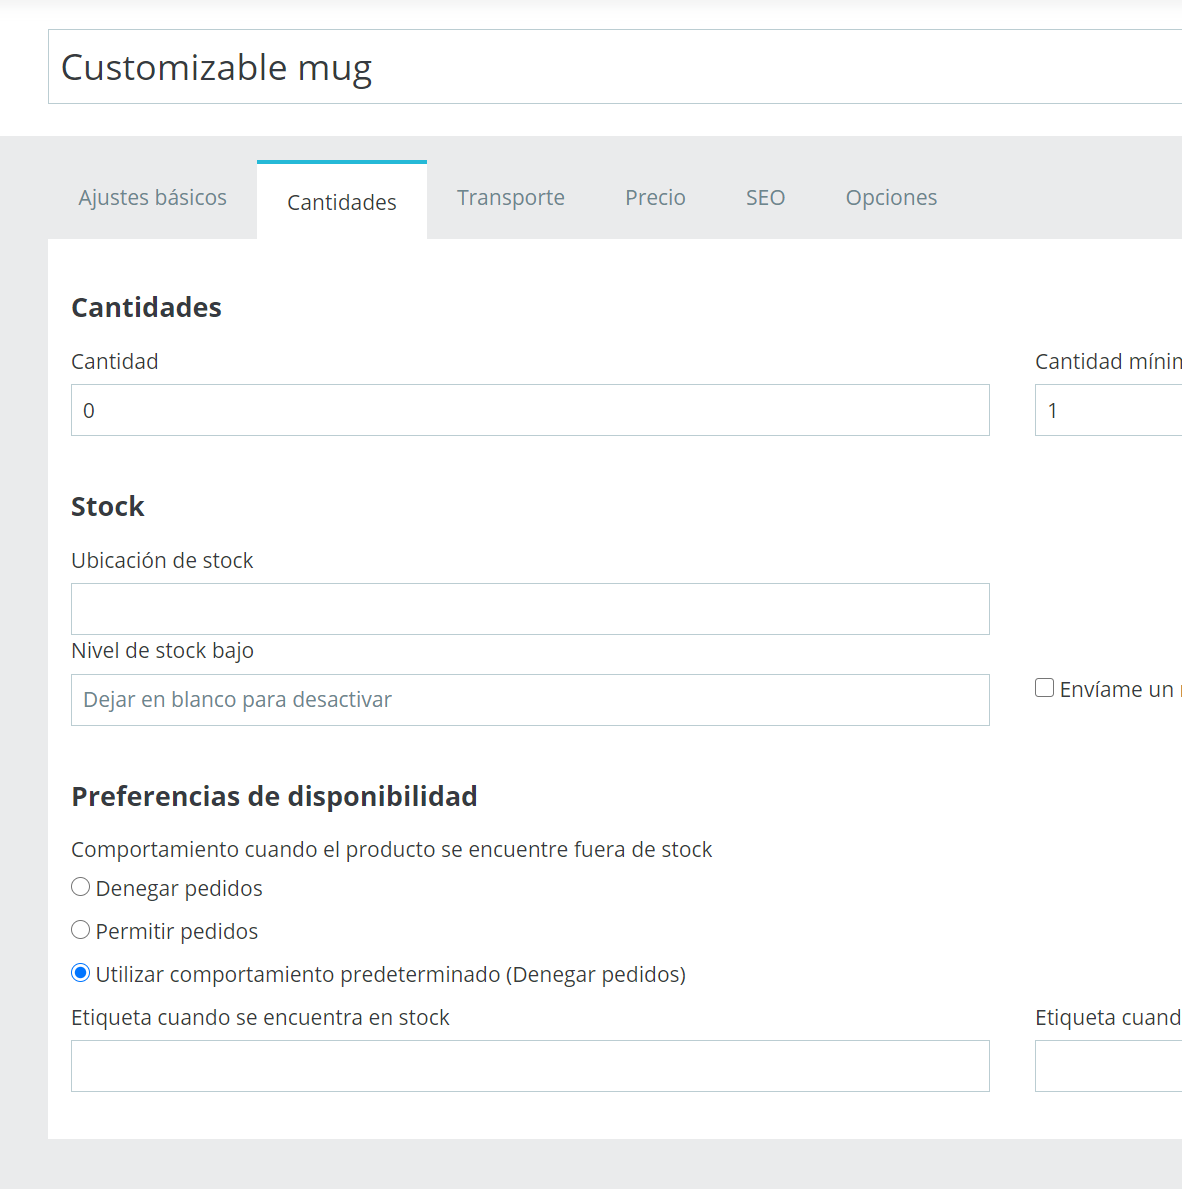1182x1189 pixels.
Task: Enable the Envíame un email checkbox
Action: [x=1045, y=688]
